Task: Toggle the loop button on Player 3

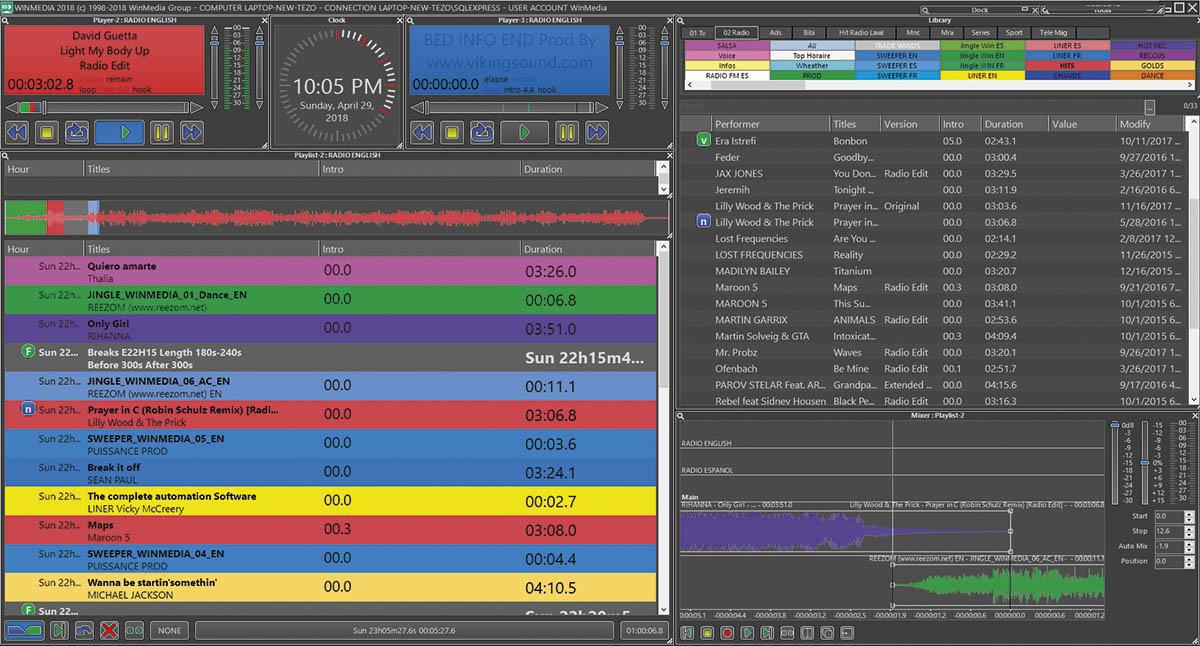Action: 481,132
